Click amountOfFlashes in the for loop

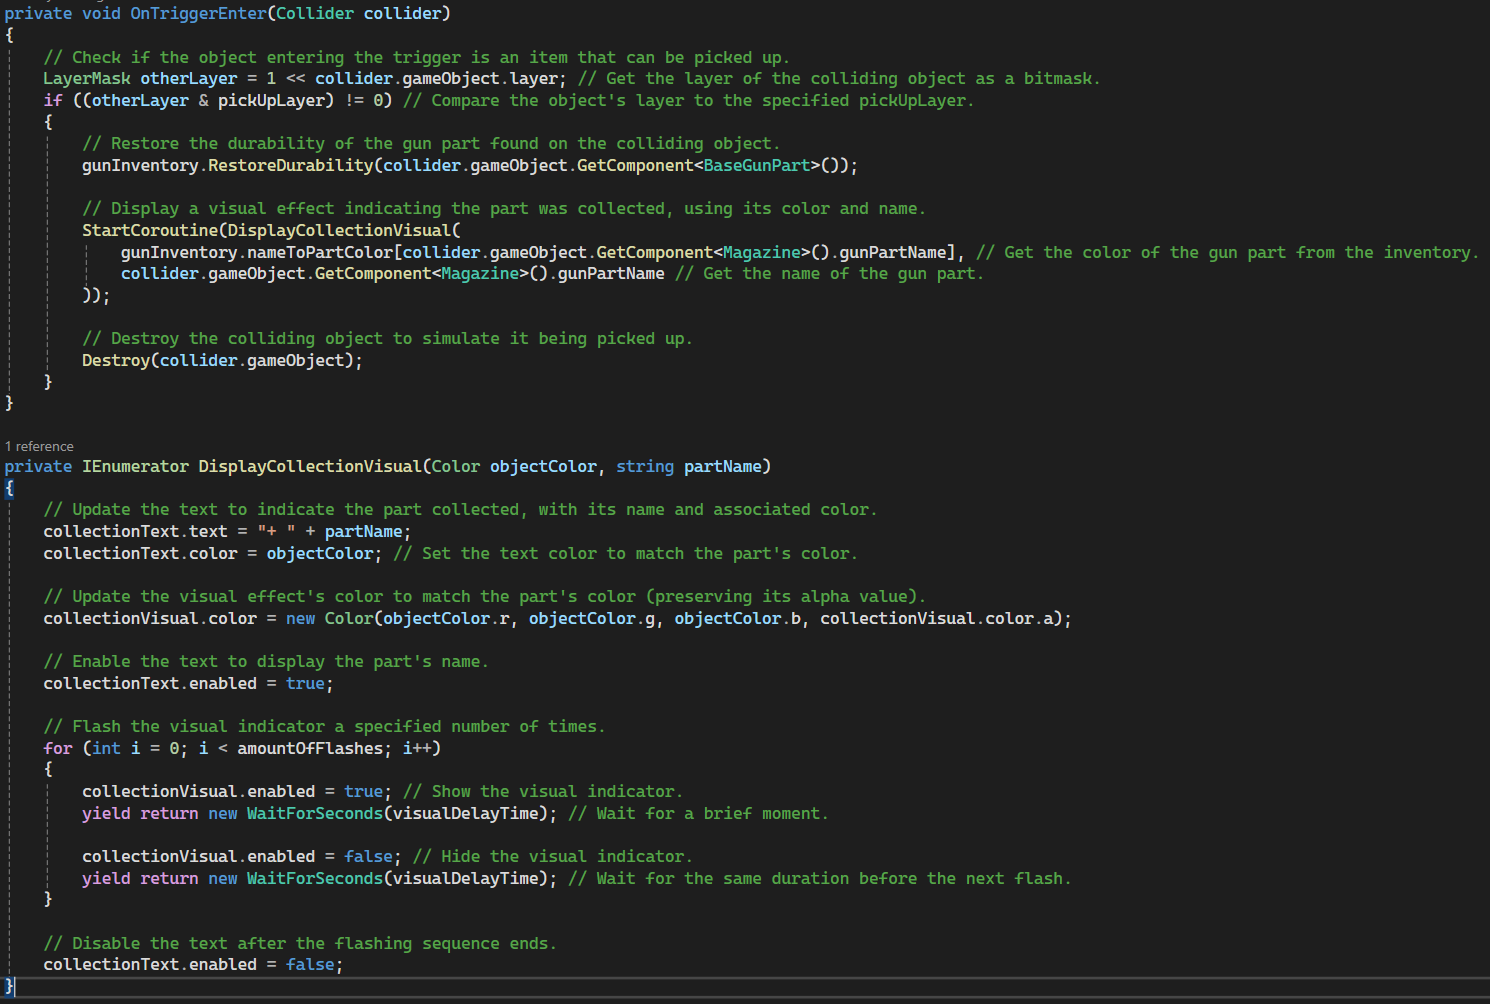[x=310, y=748]
